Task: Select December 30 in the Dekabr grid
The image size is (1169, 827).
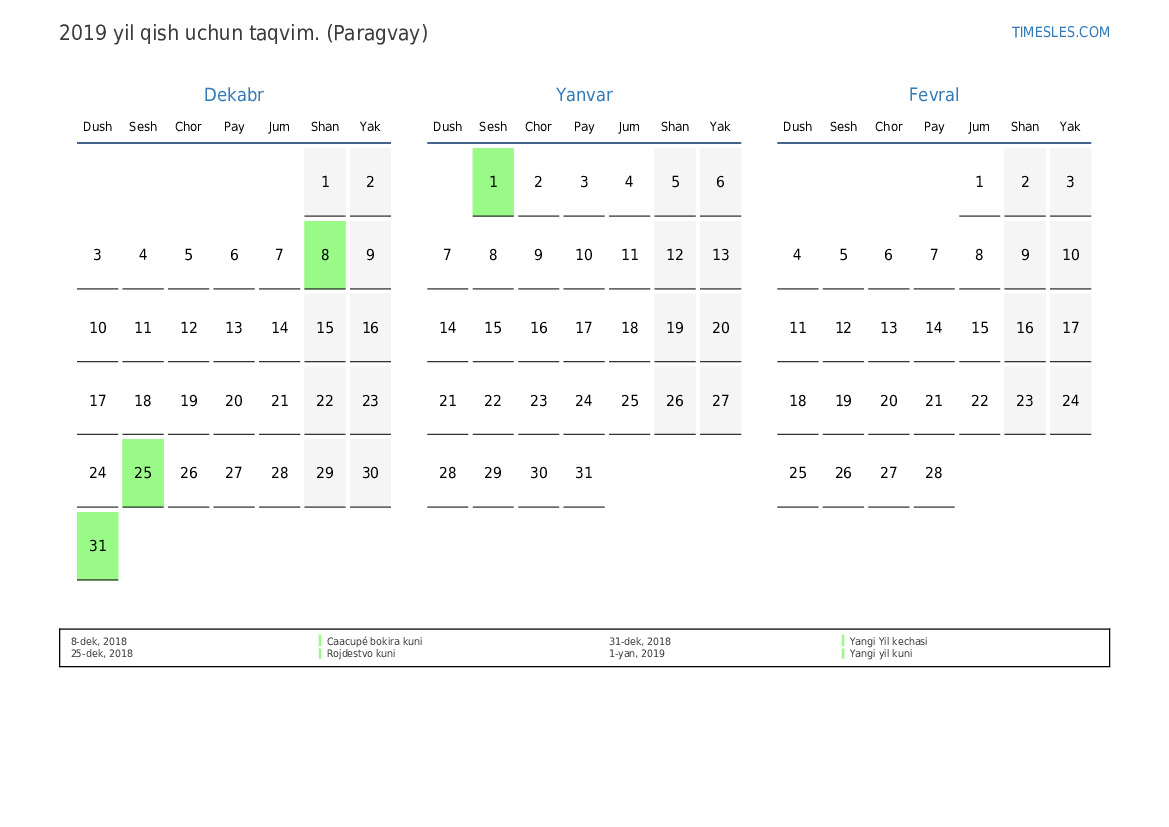Action: point(371,473)
